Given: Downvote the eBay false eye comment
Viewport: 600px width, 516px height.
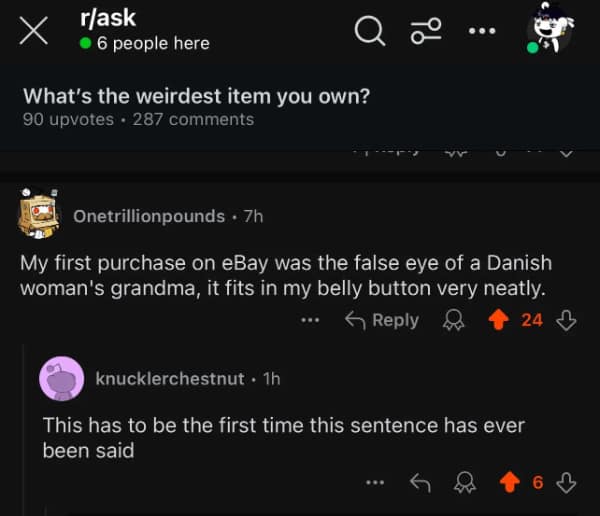Looking at the screenshot, I should tap(566, 320).
